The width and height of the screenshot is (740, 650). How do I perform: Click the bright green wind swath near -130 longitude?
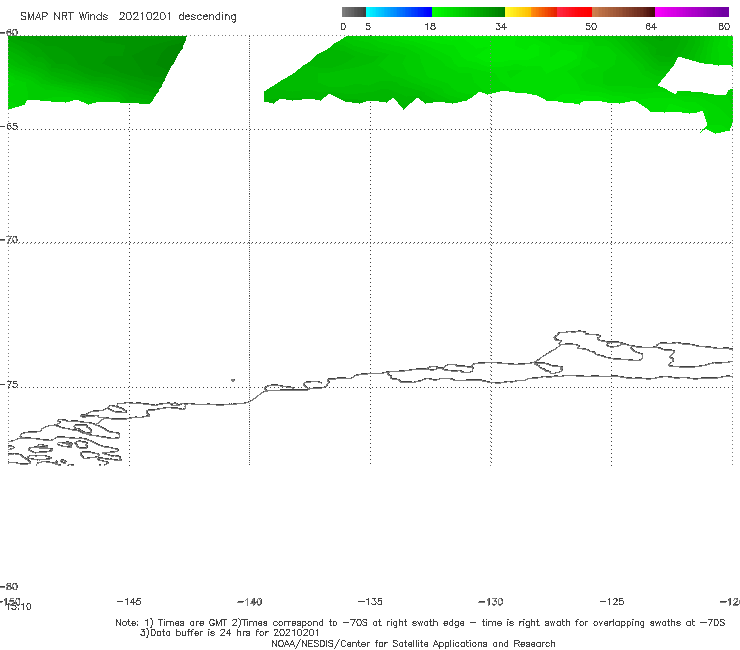[491, 64]
